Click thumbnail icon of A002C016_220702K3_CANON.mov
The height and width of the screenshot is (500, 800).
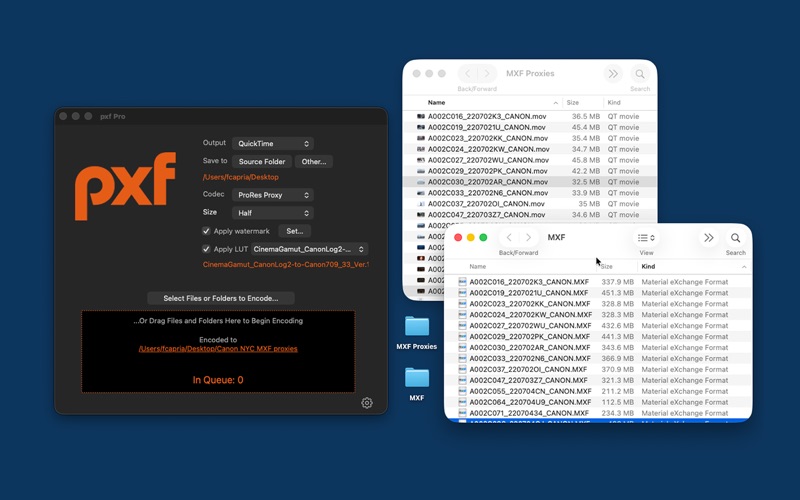coord(421,116)
